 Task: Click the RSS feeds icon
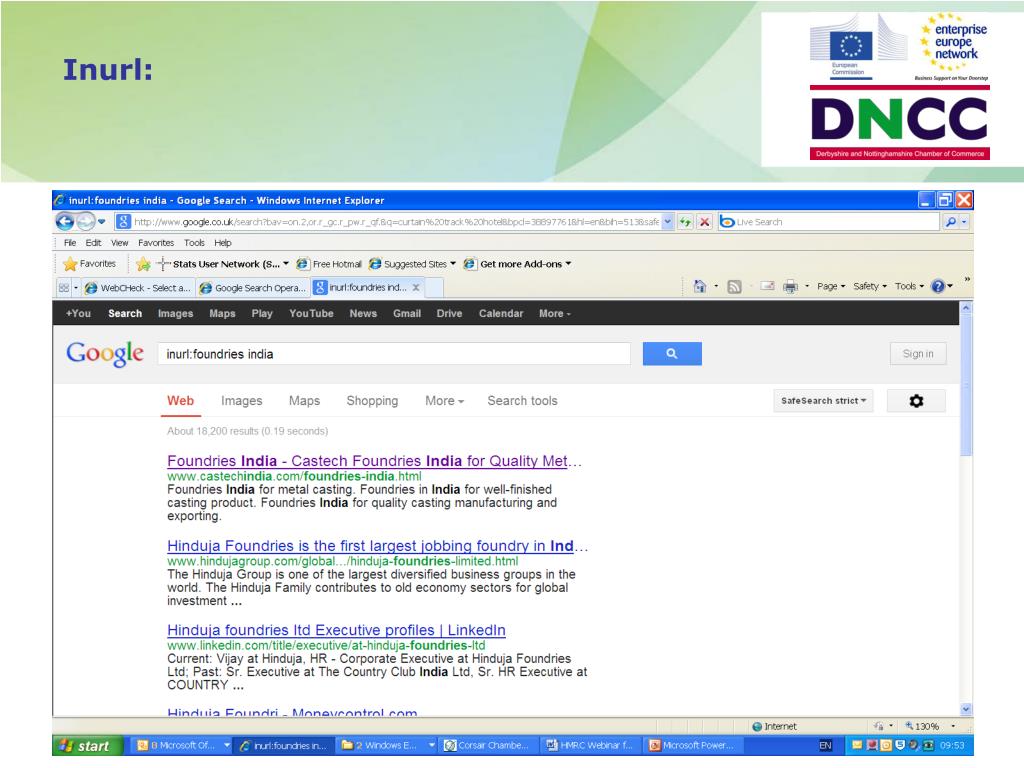click(x=735, y=286)
